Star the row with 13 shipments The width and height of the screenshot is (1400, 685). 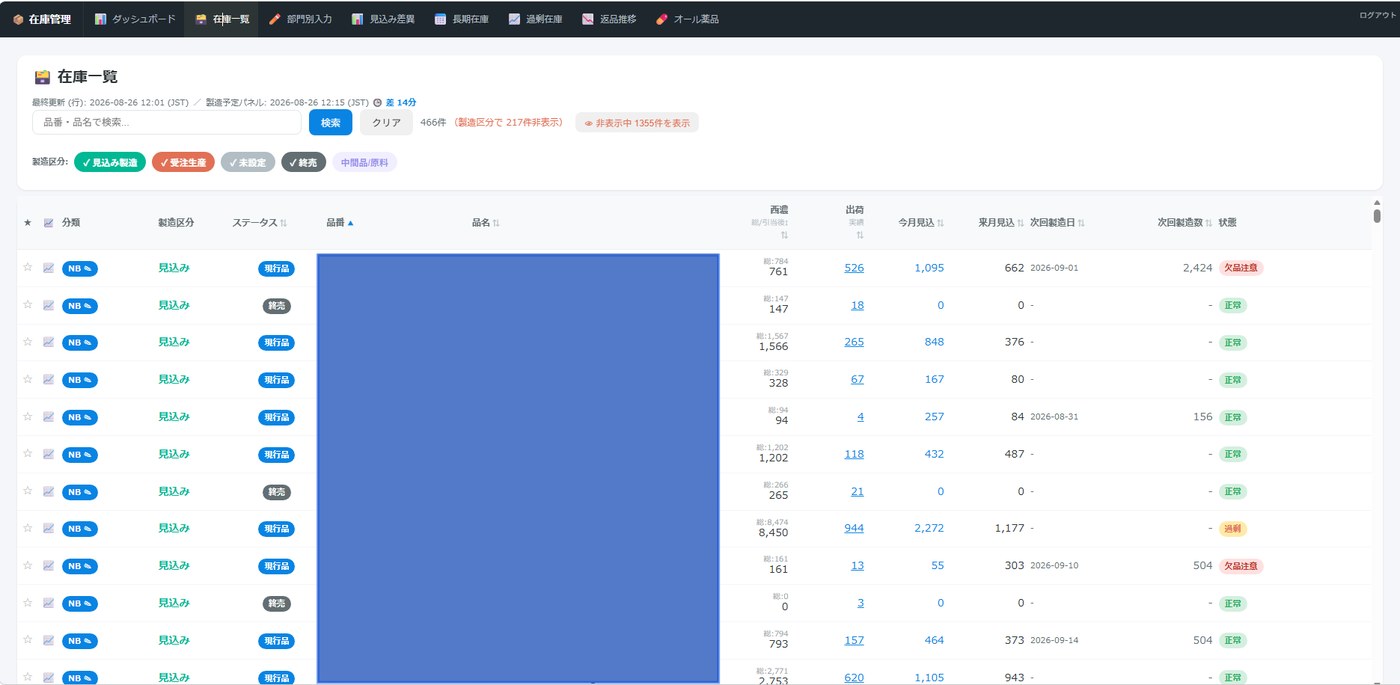click(28, 565)
